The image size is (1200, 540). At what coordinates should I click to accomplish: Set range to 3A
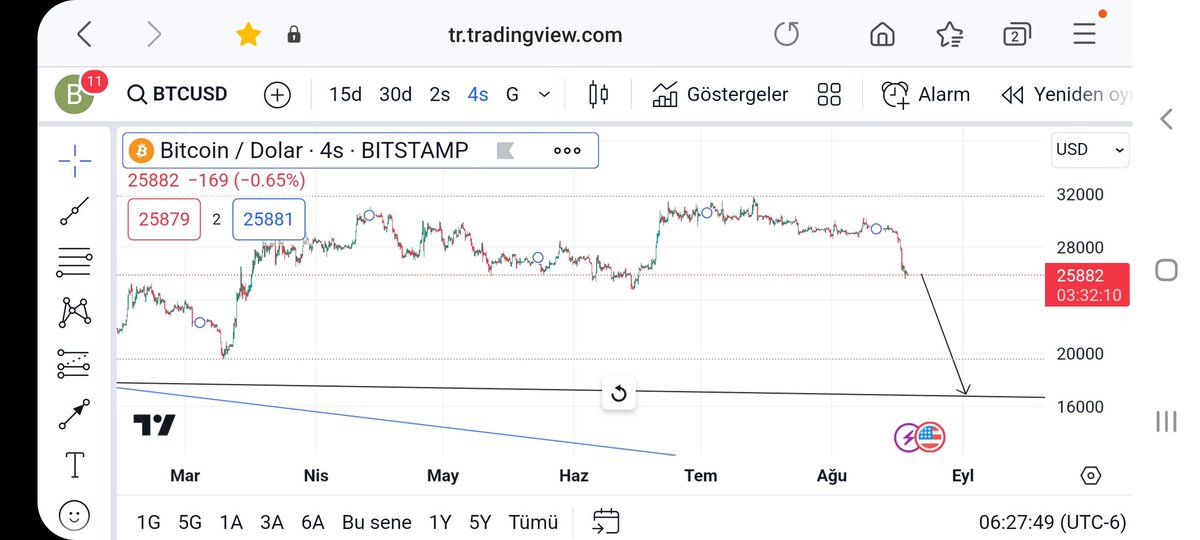(272, 522)
